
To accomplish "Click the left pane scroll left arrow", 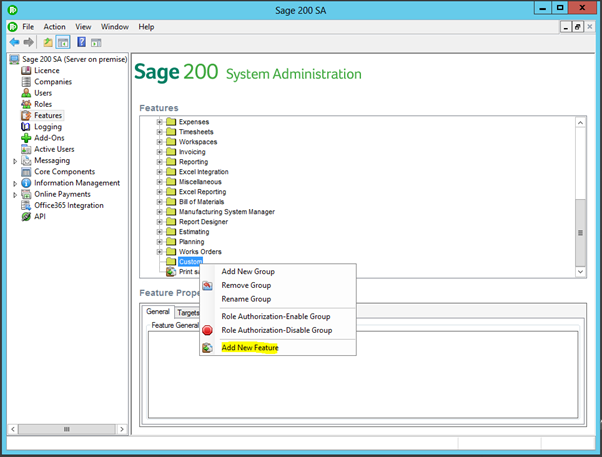I will coord(13,429).
